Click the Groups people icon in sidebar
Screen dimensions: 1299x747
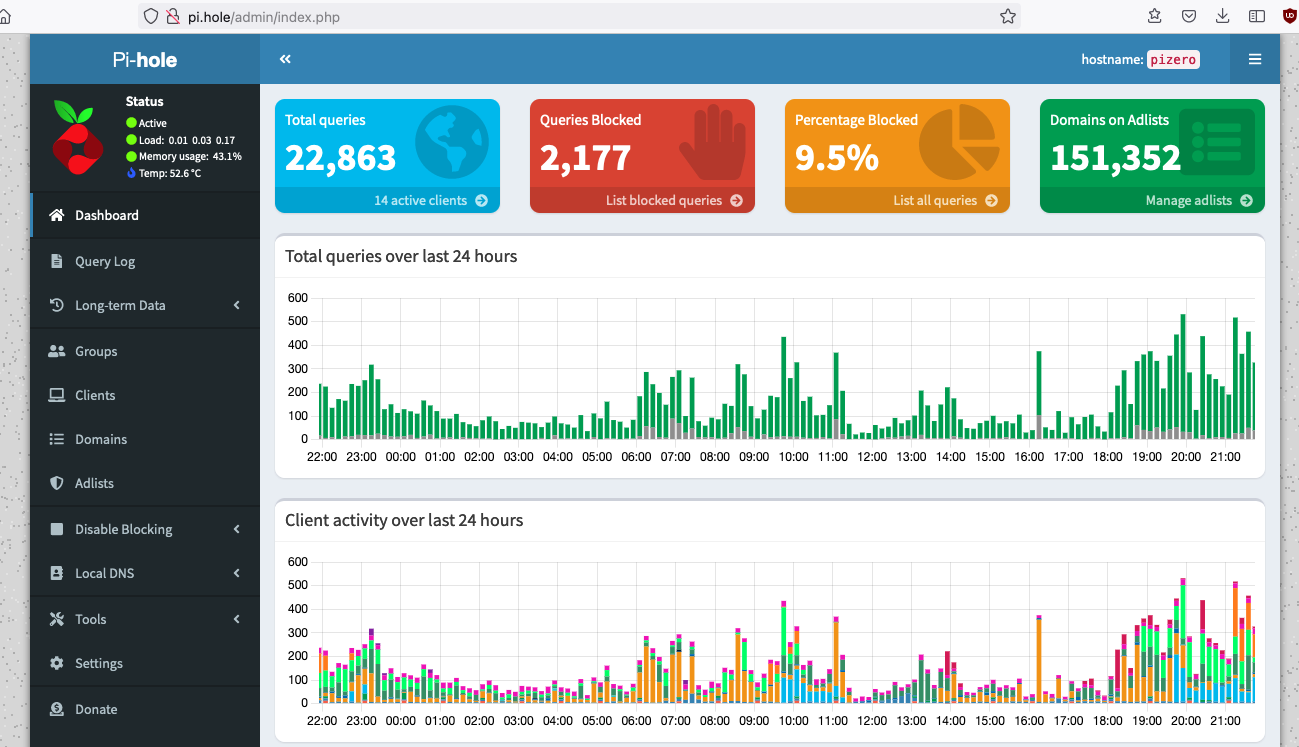click(x=56, y=351)
